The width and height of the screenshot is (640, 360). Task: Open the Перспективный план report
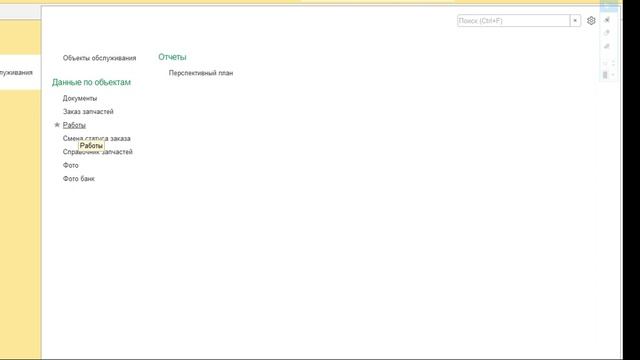pos(201,73)
